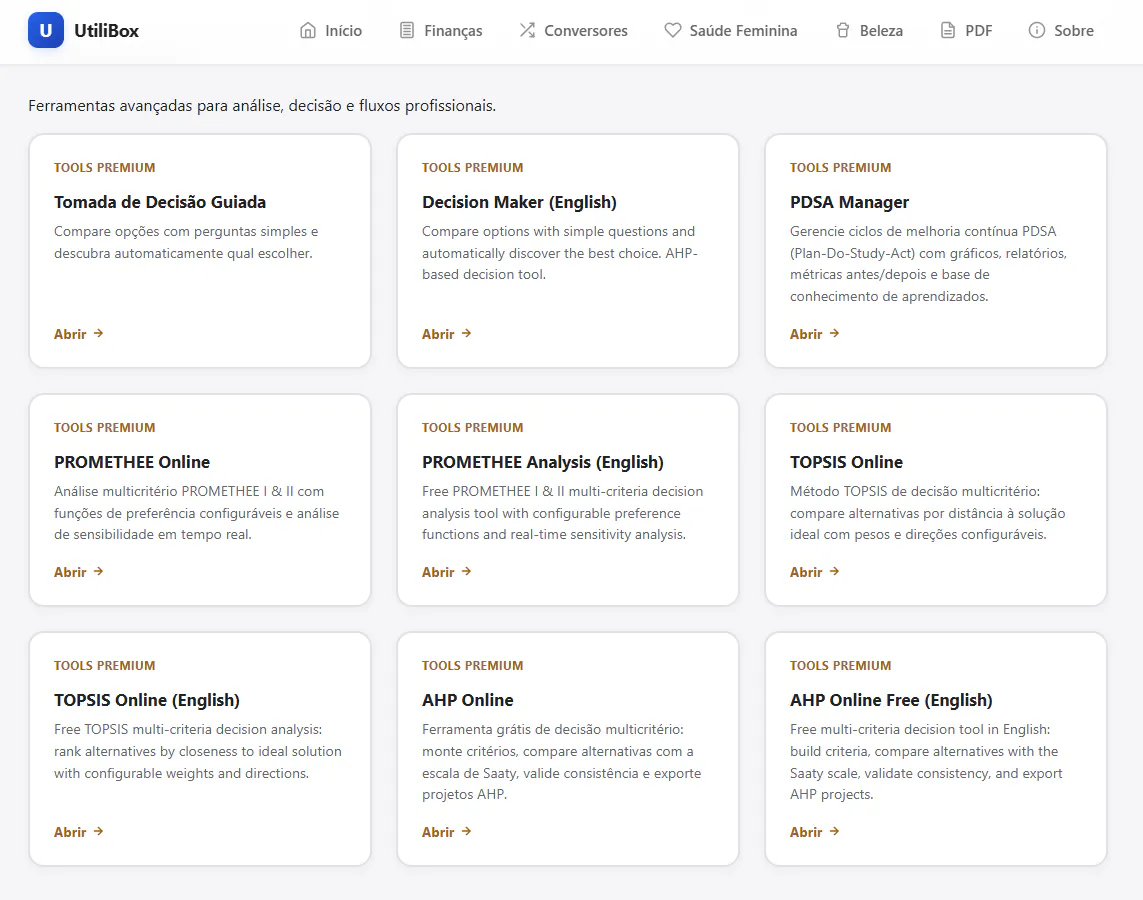Click the PDSA Manager title
This screenshot has width=1143, height=900.
click(849, 202)
